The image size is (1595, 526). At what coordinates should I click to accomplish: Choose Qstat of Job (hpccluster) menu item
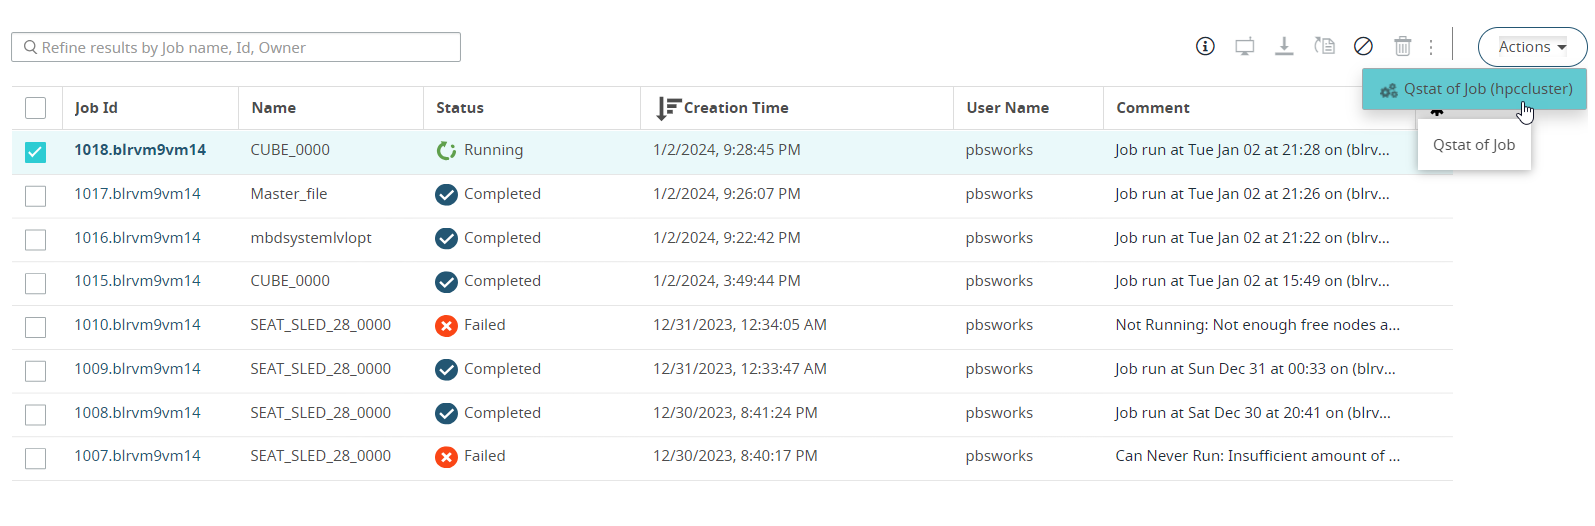click(1476, 89)
